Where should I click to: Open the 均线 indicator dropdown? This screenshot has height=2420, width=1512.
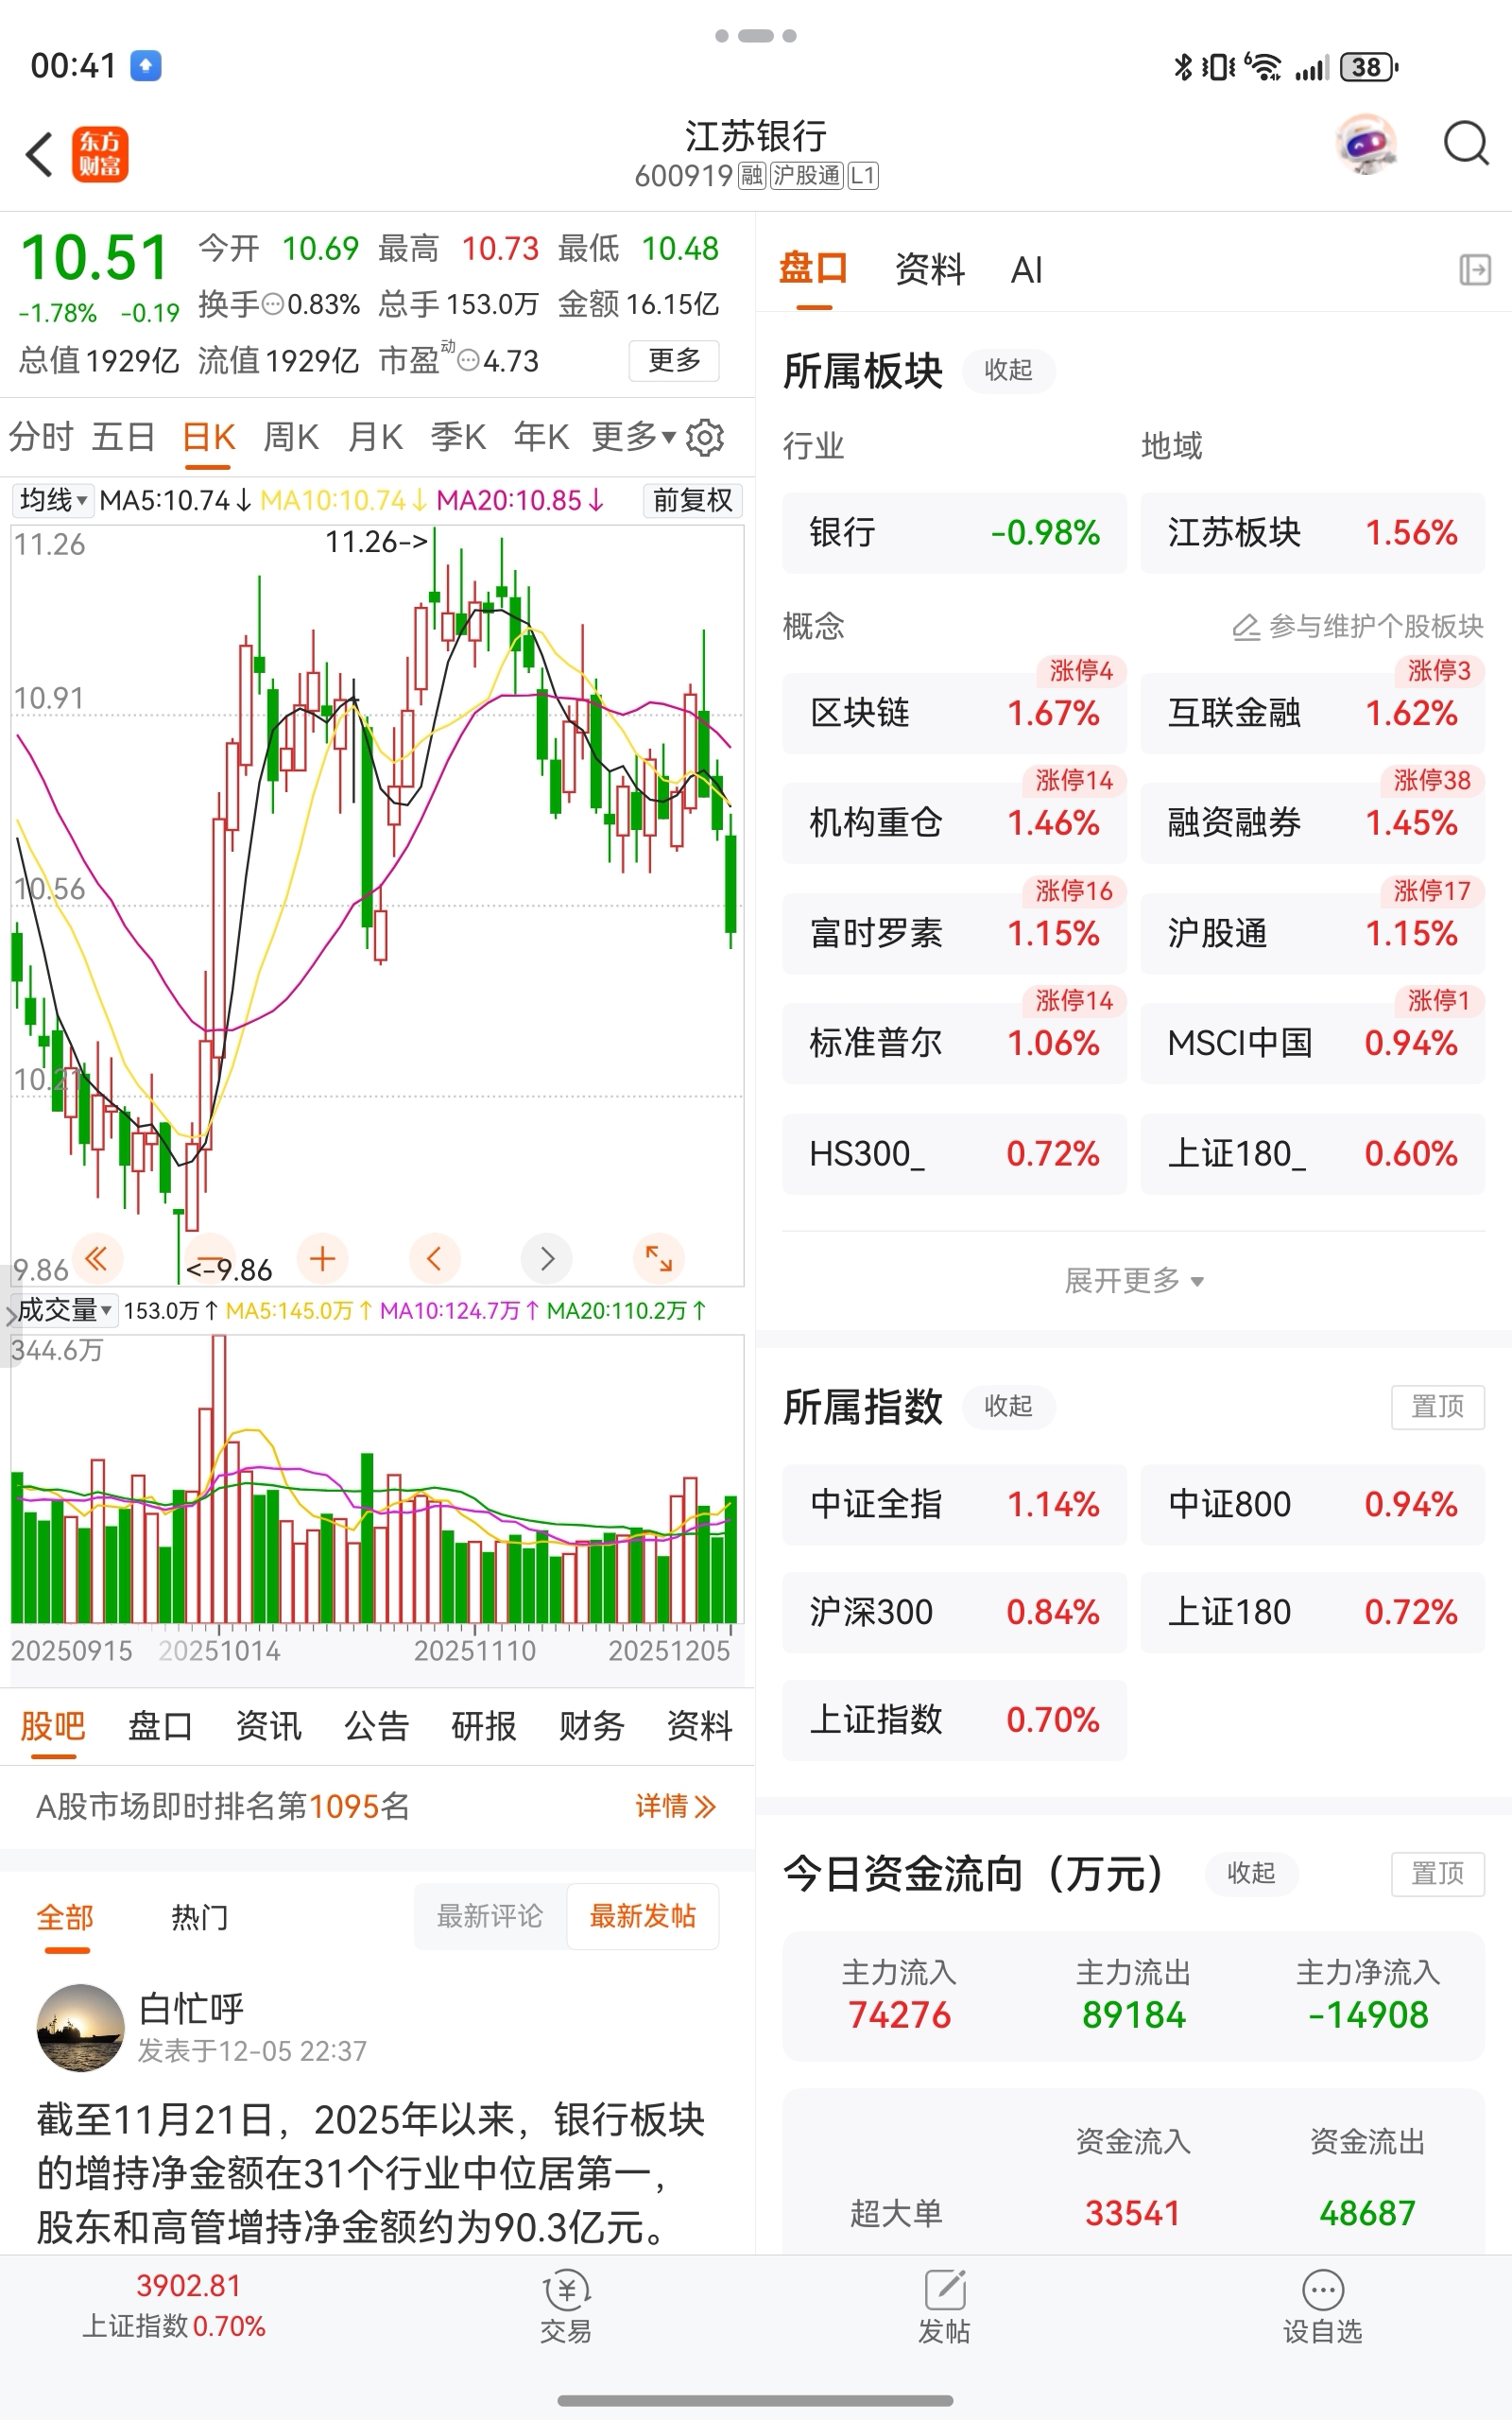tap(53, 500)
